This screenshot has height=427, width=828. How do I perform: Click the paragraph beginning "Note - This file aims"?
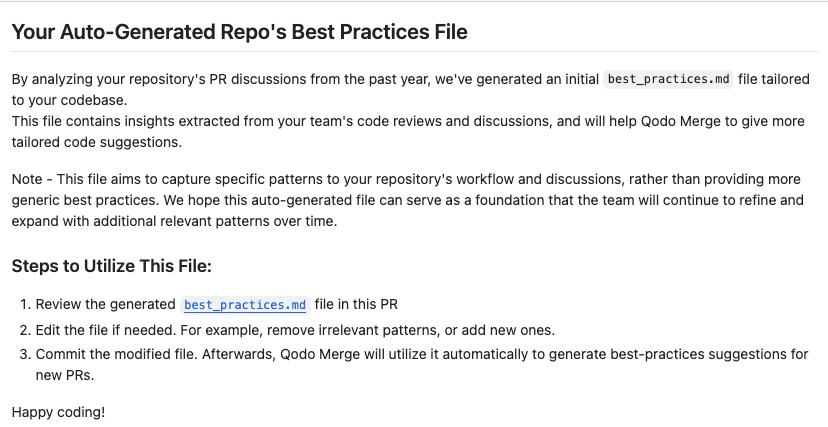coord(408,200)
